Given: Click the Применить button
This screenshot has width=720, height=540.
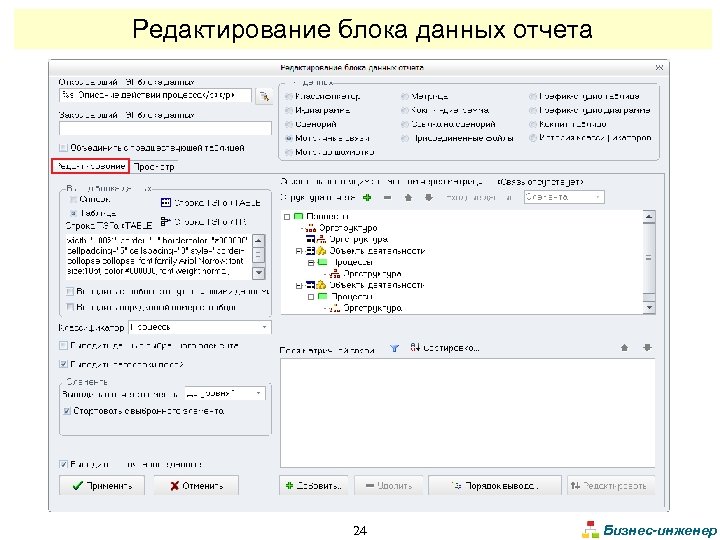Looking at the screenshot, I should (x=102, y=485).
